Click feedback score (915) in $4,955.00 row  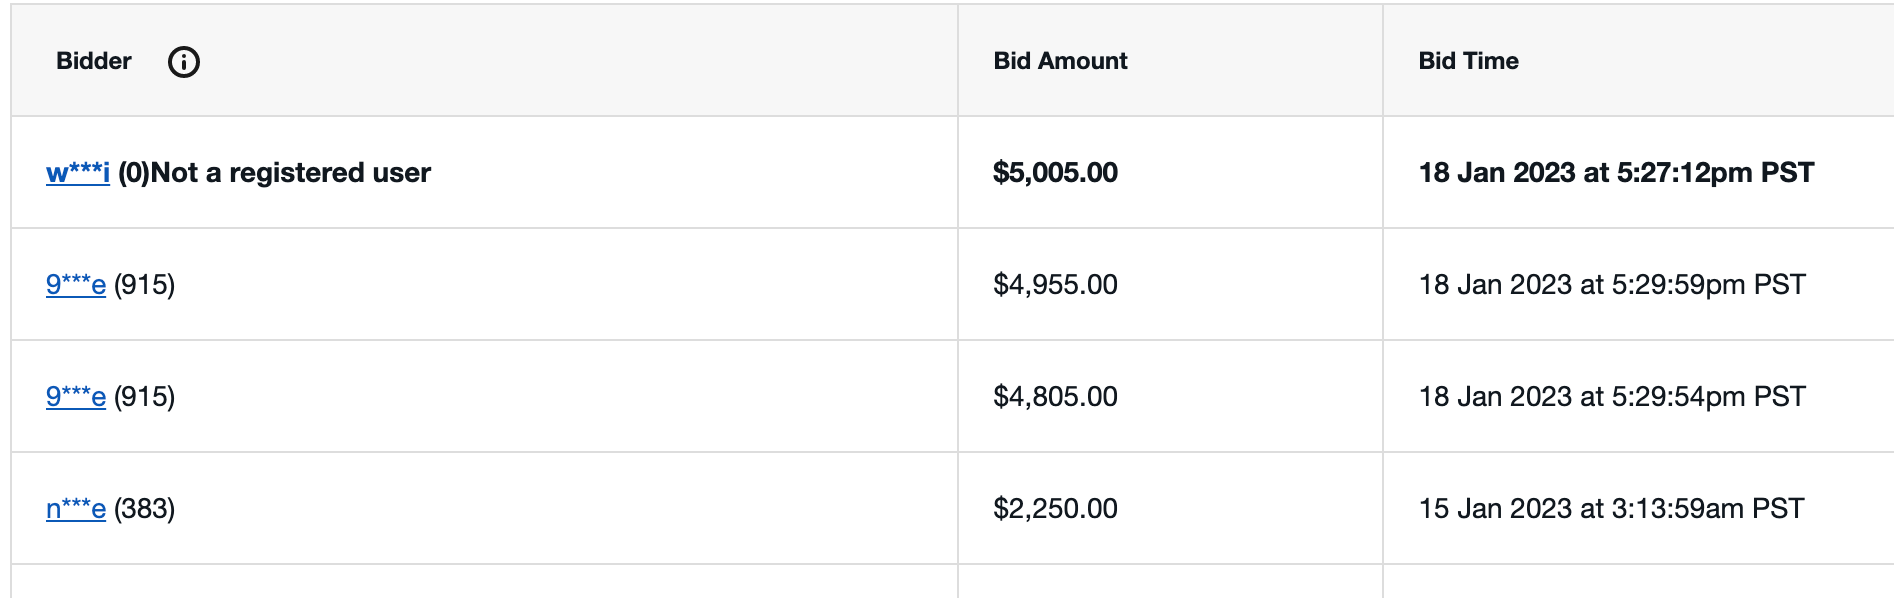point(145,285)
